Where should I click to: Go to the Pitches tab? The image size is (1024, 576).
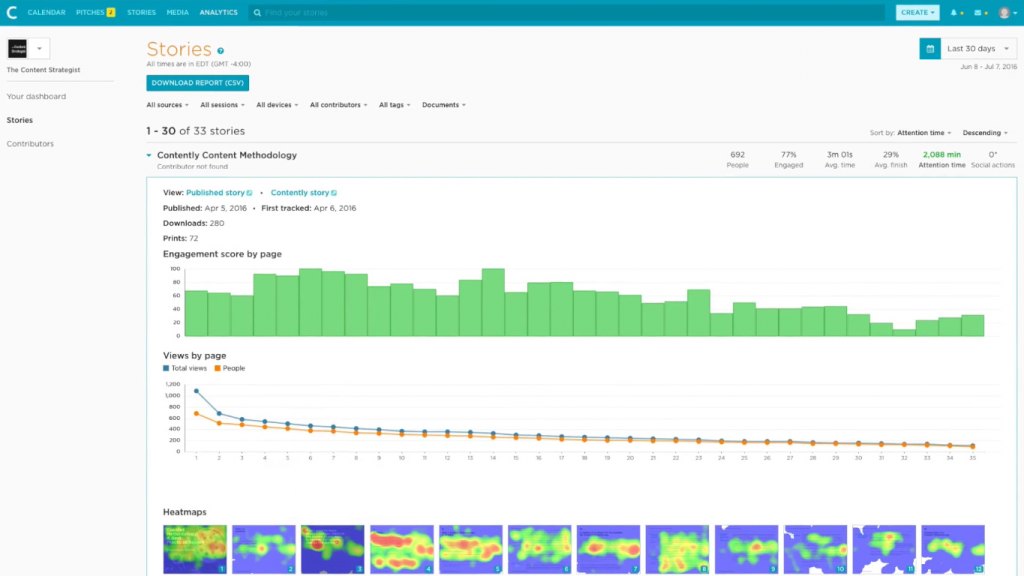tap(90, 12)
